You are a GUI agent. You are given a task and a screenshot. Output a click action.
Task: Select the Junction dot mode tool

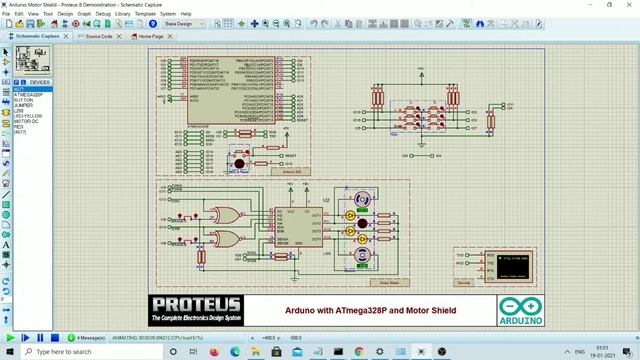(6, 72)
